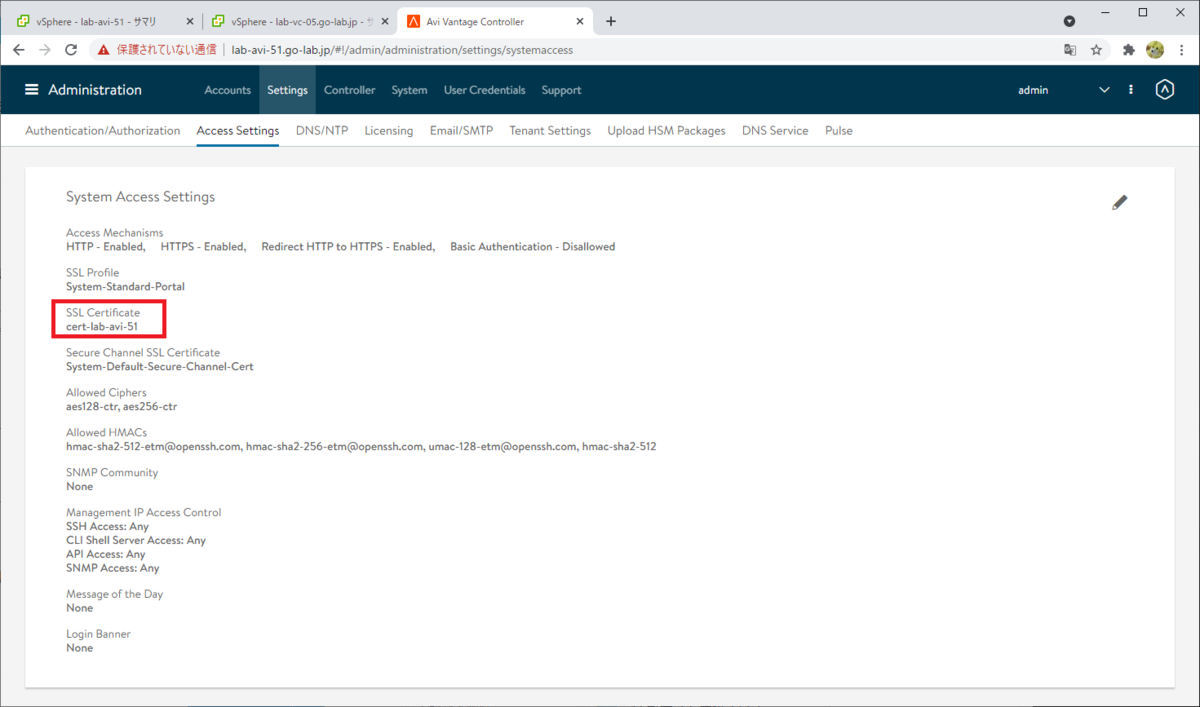Viewport: 1200px width, 707px height.
Task: Open the DNS Service tab
Action: point(775,130)
